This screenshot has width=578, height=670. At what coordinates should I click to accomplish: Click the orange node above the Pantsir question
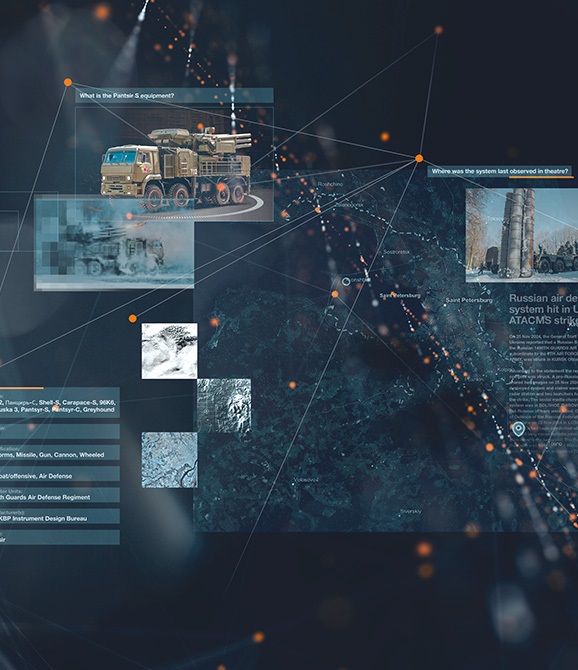coord(67,82)
